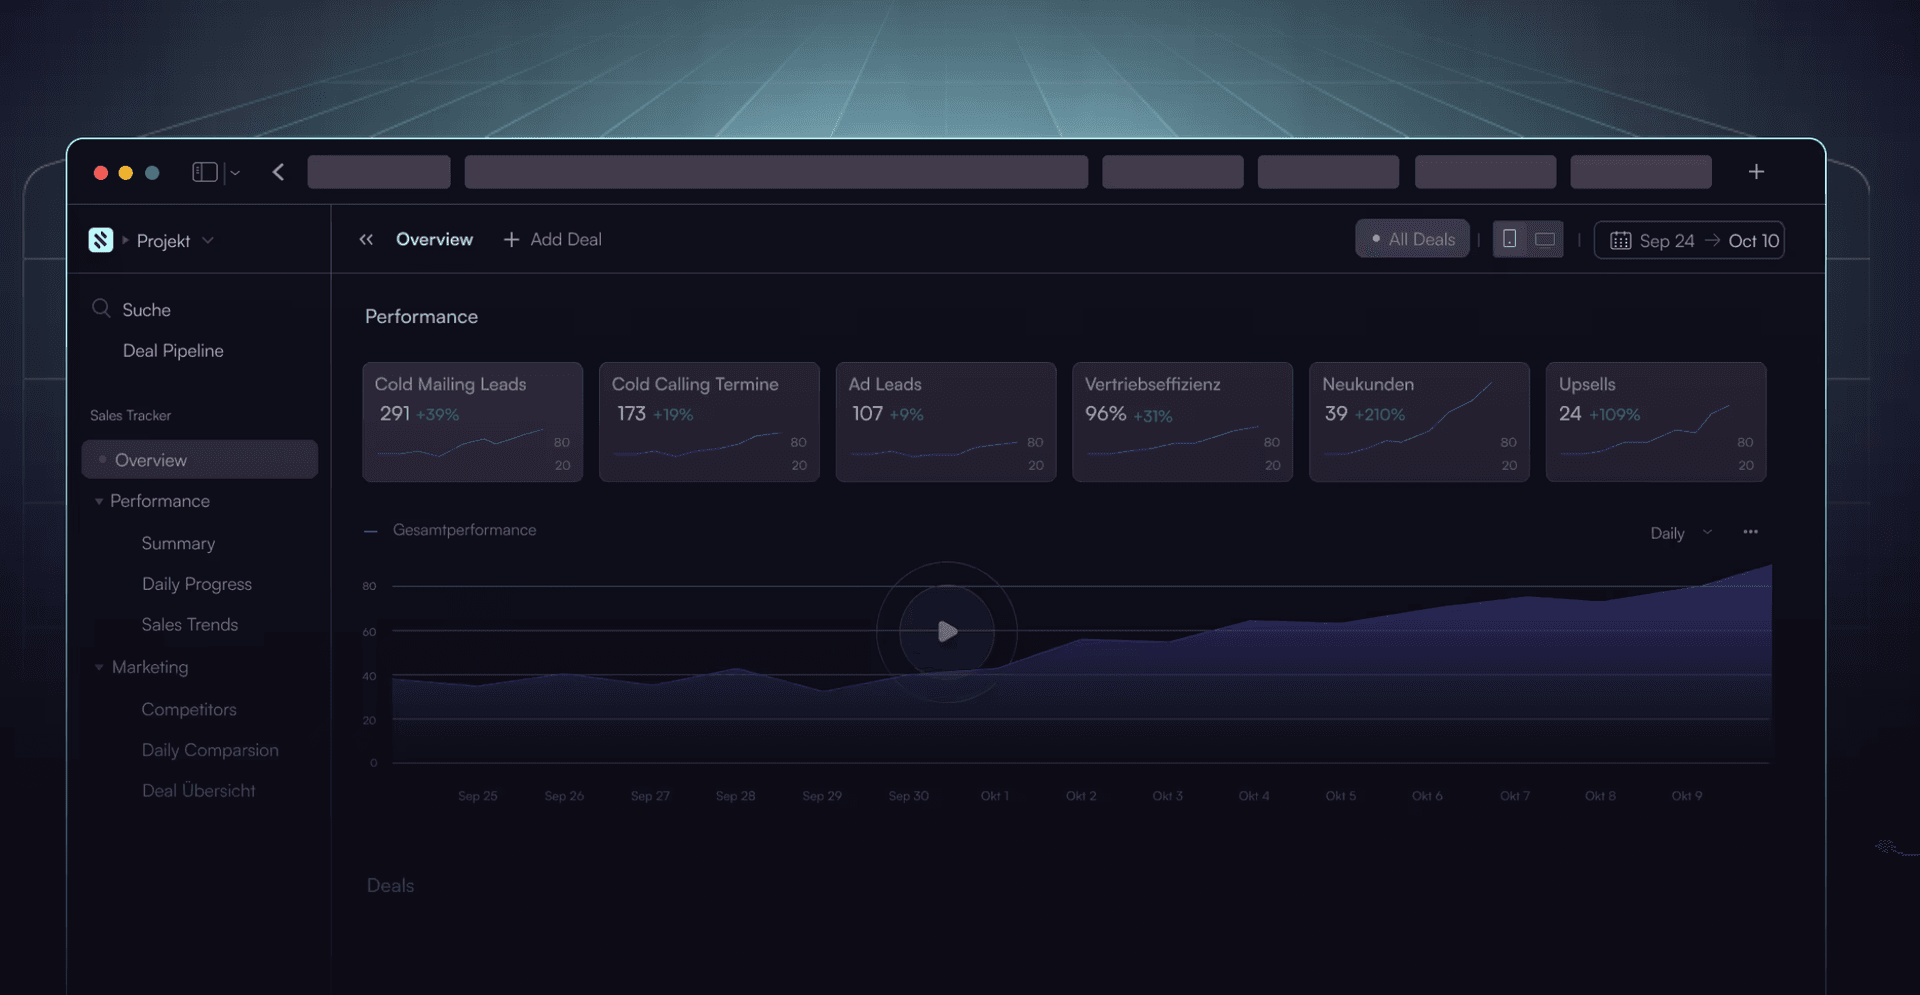Screen dimensions: 1920x995
Task: Open the Daily interval dropdown
Action: tap(1680, 533)
